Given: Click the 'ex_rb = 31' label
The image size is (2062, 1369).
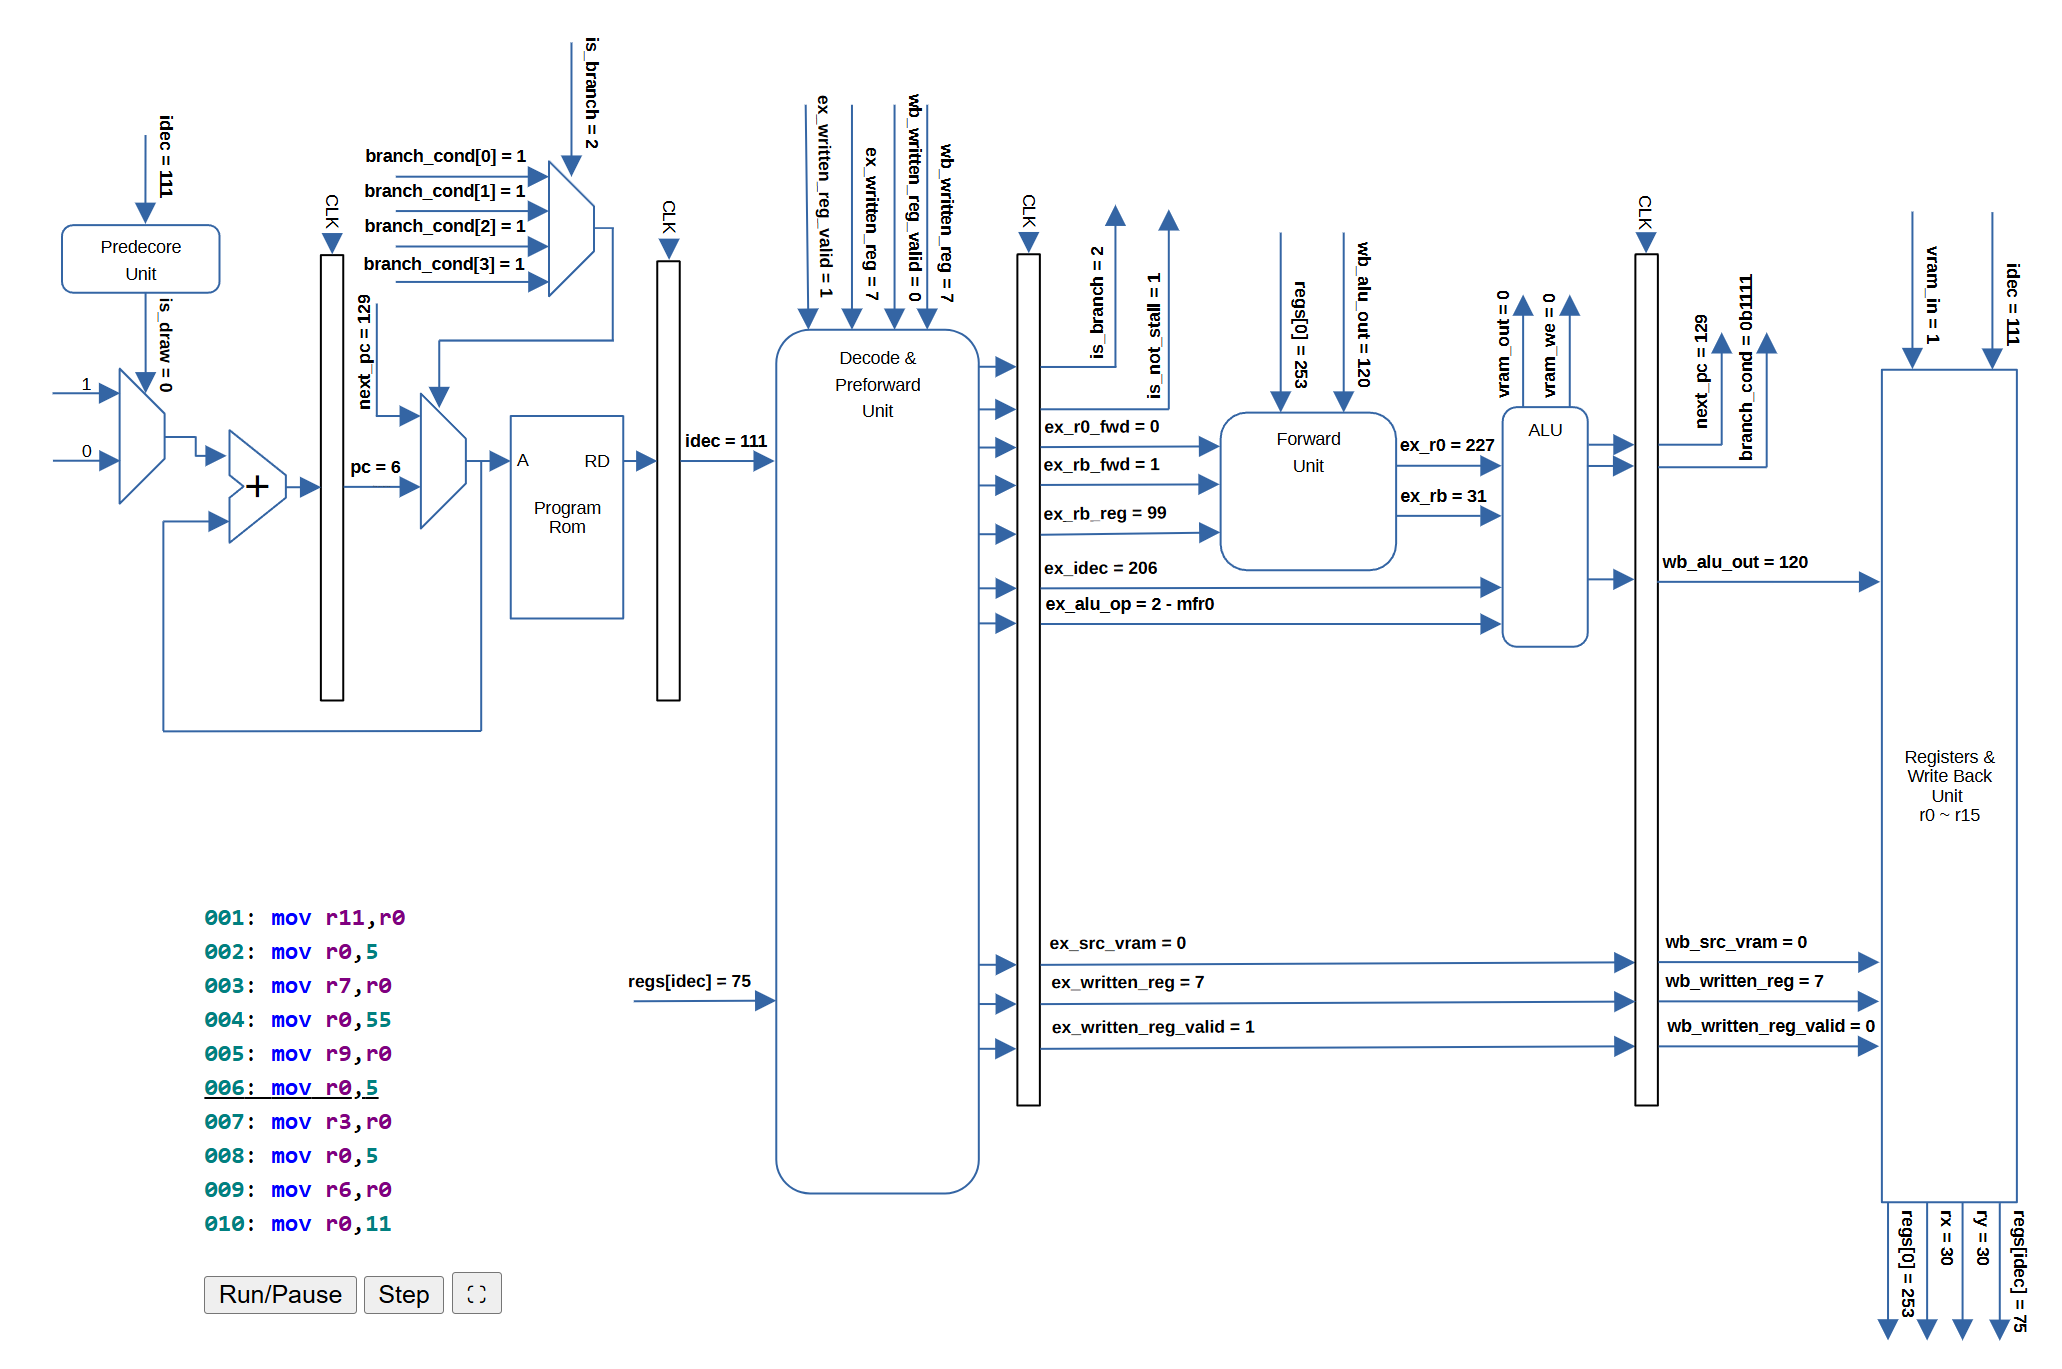Looking at the screenshot, I should (1443, 496).
